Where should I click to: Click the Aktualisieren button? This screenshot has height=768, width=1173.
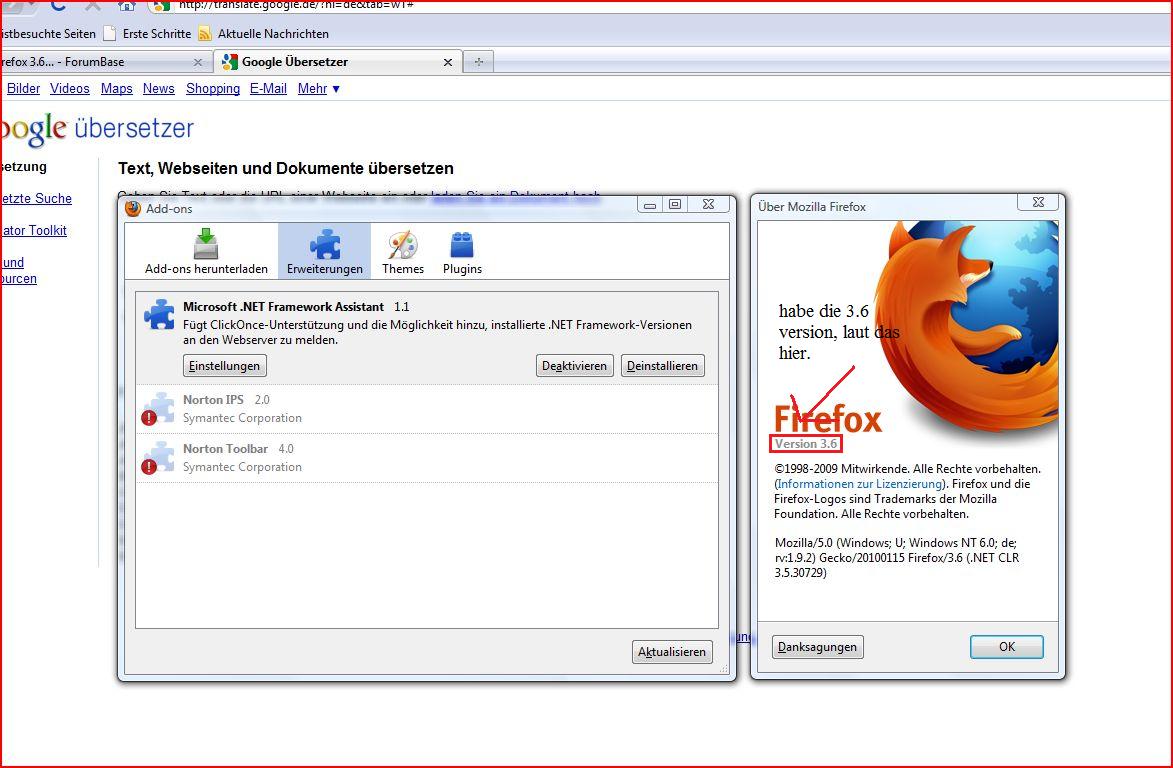672,651
